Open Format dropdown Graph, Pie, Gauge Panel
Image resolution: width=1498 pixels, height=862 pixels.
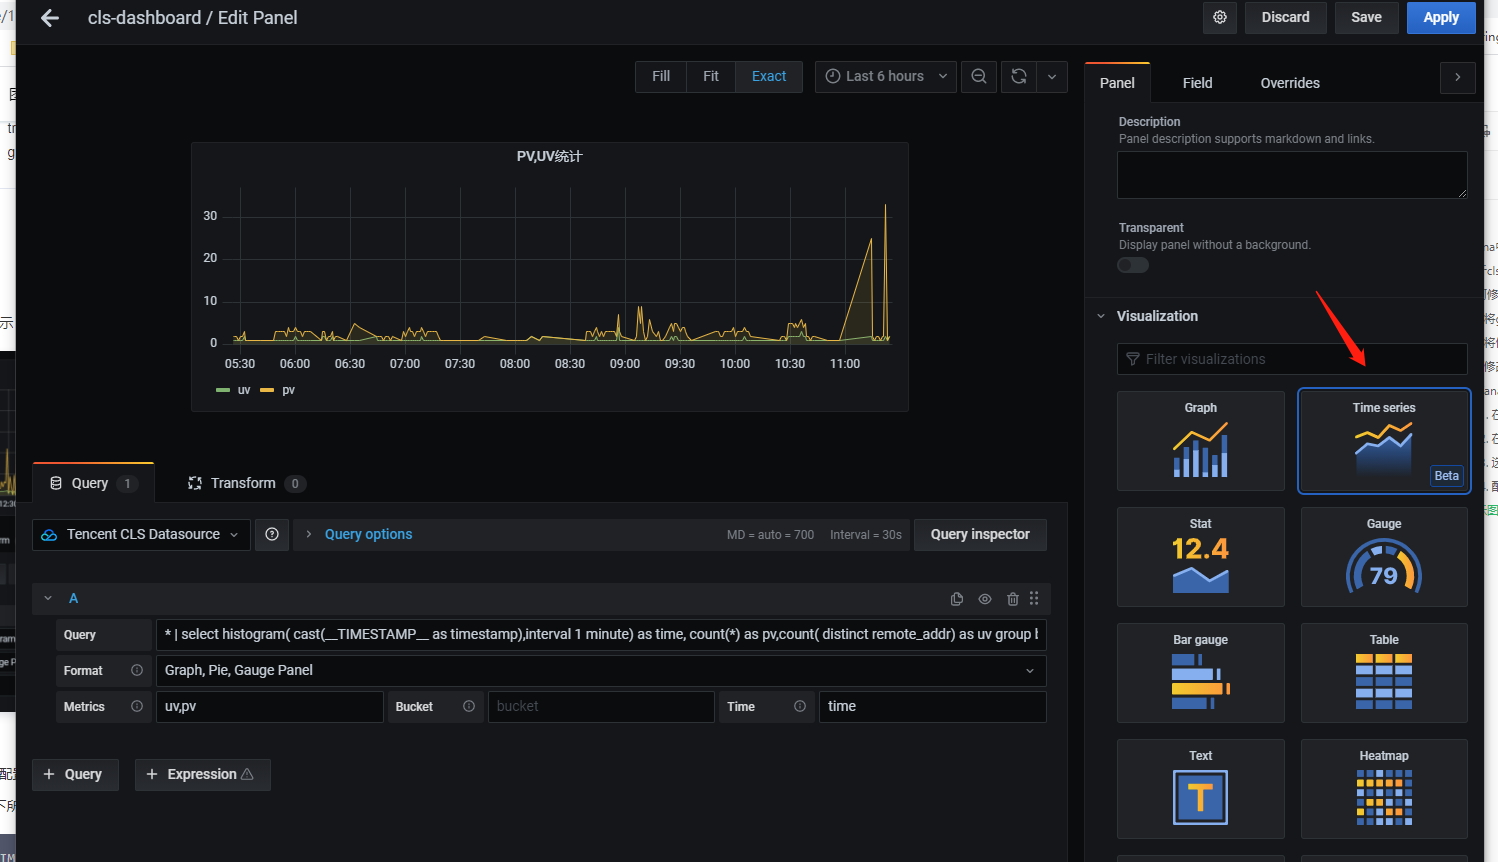click(x=601, y=671)
